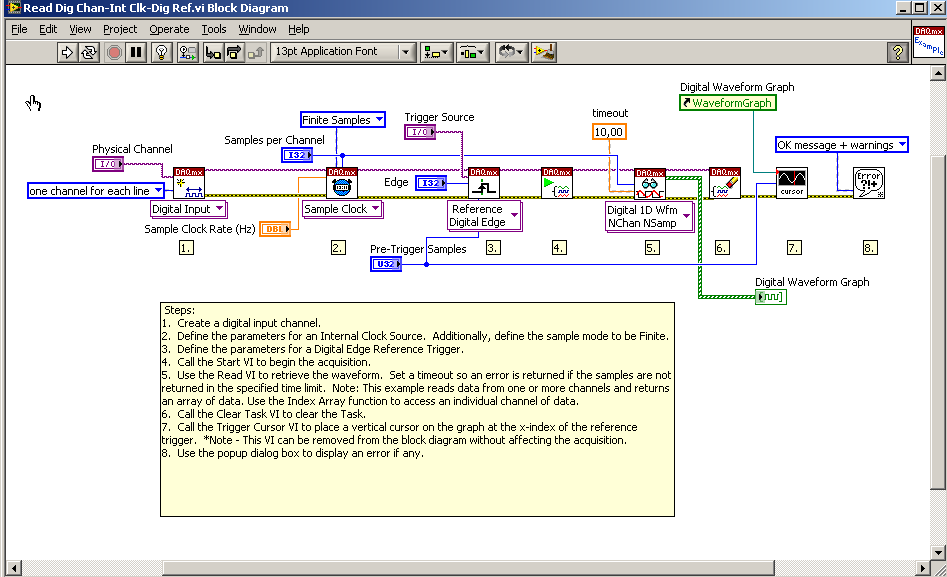Click the timeout constant value field
Image resolution: width=947 pixels, height=577 pixels.
click(608, 132)
